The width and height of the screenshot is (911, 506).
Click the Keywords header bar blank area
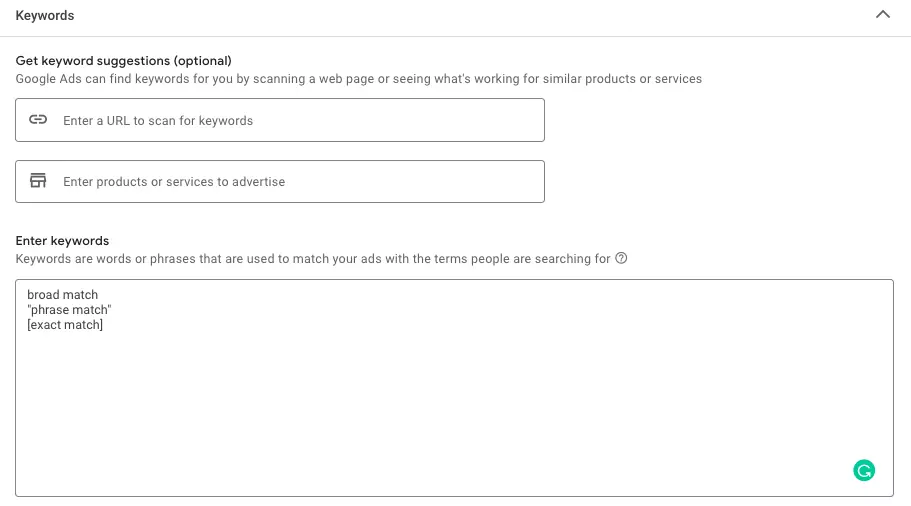tap(465, 16)
